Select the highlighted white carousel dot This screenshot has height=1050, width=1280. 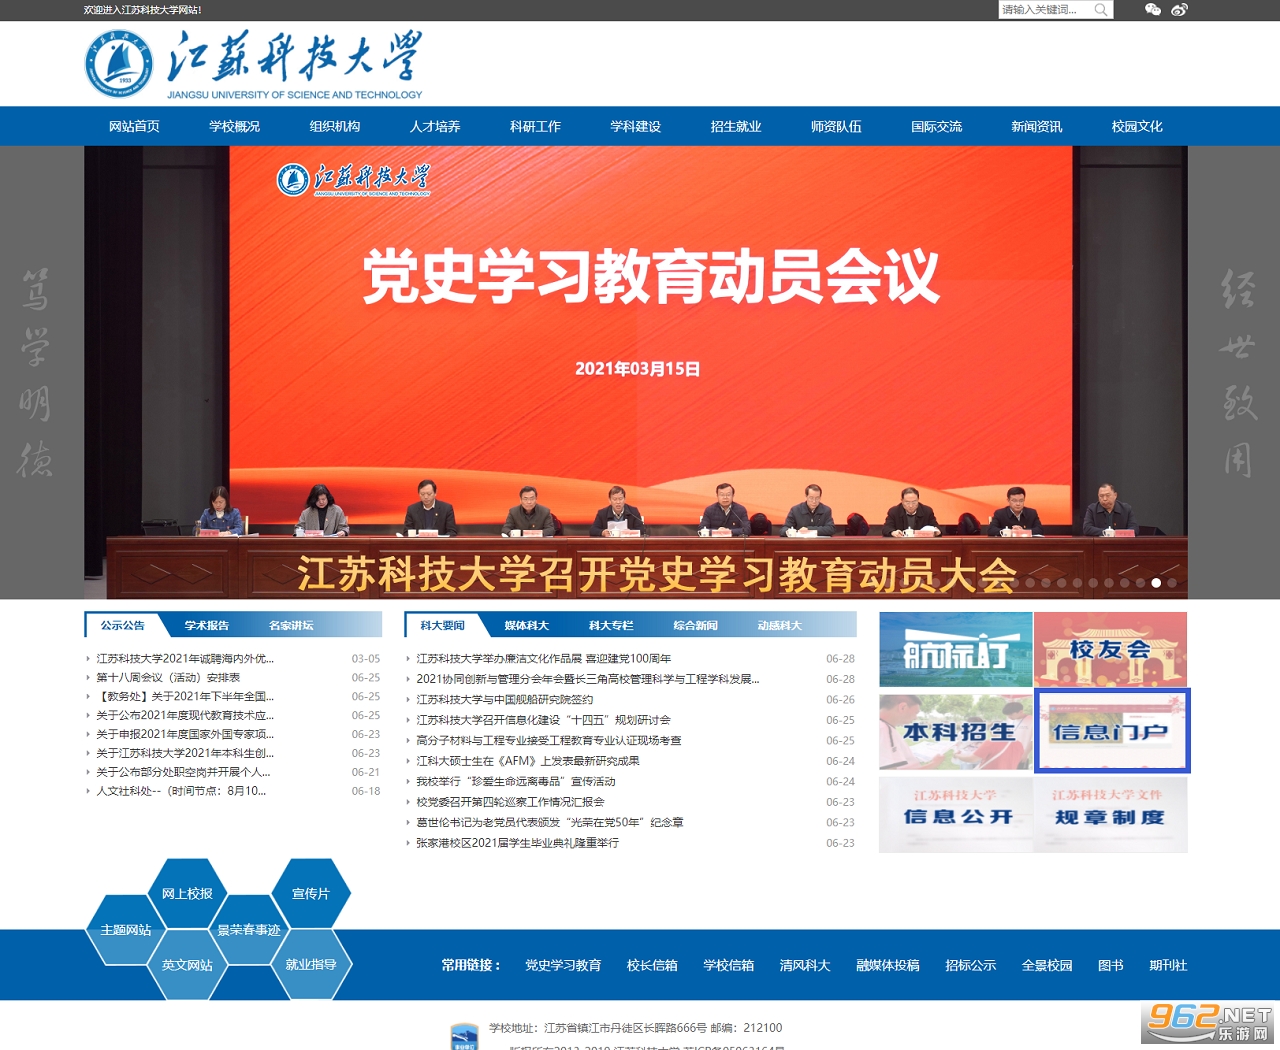(x=1156, y=582)
